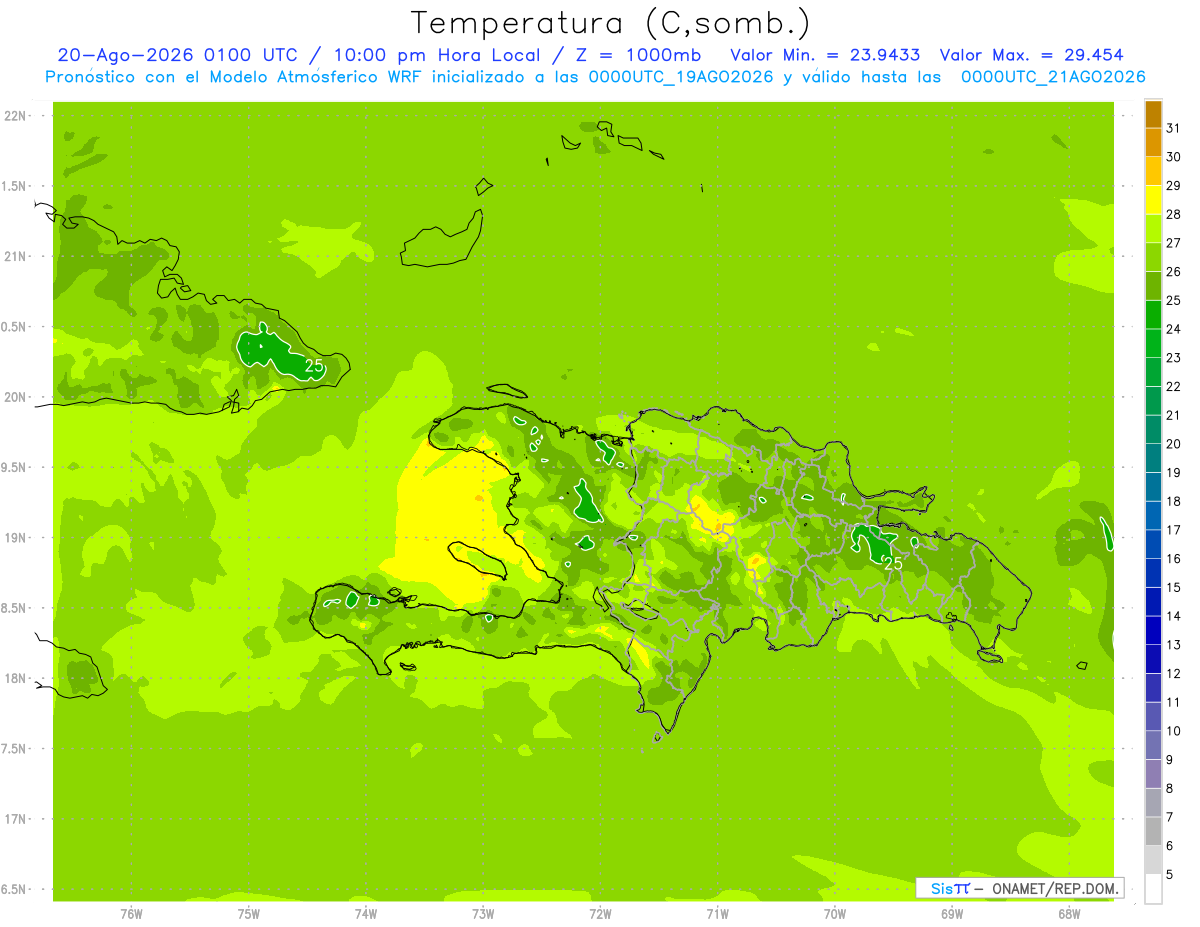
Task: Click the '25' contour label over eastern Cuba
Action: (314, 367)
